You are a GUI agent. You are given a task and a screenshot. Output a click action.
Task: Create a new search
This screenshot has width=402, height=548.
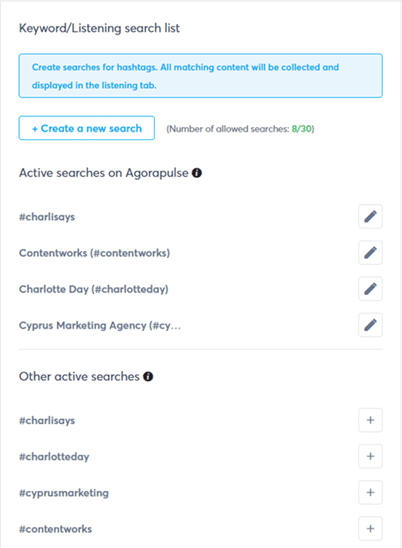click(x=87, y=128)
